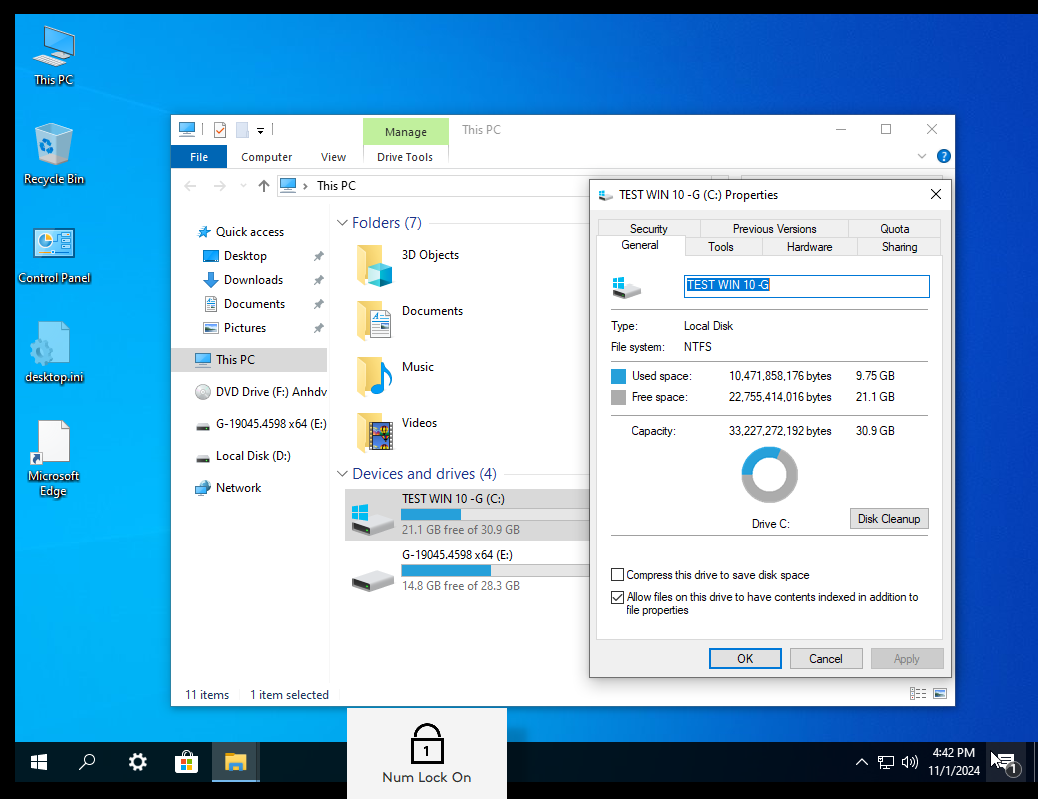Open the File menu in Explorer
The image size is (1038, 799).
199,157
